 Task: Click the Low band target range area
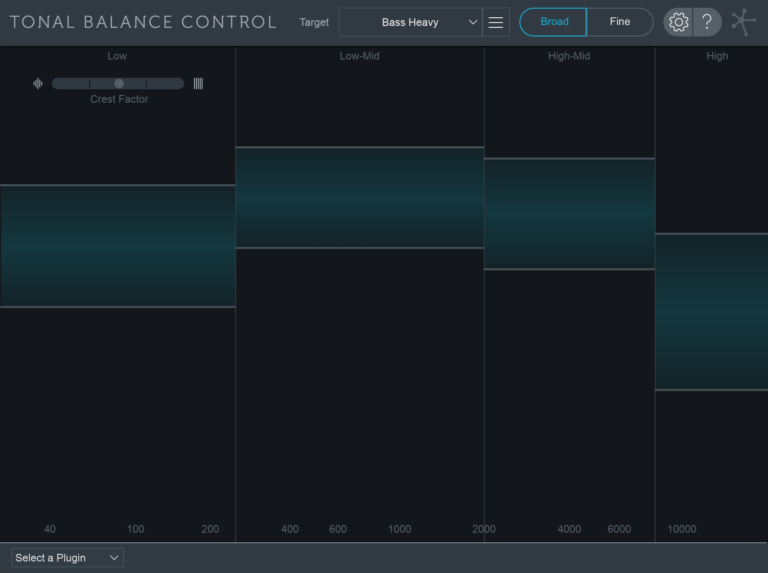click(x=118, y=246)
